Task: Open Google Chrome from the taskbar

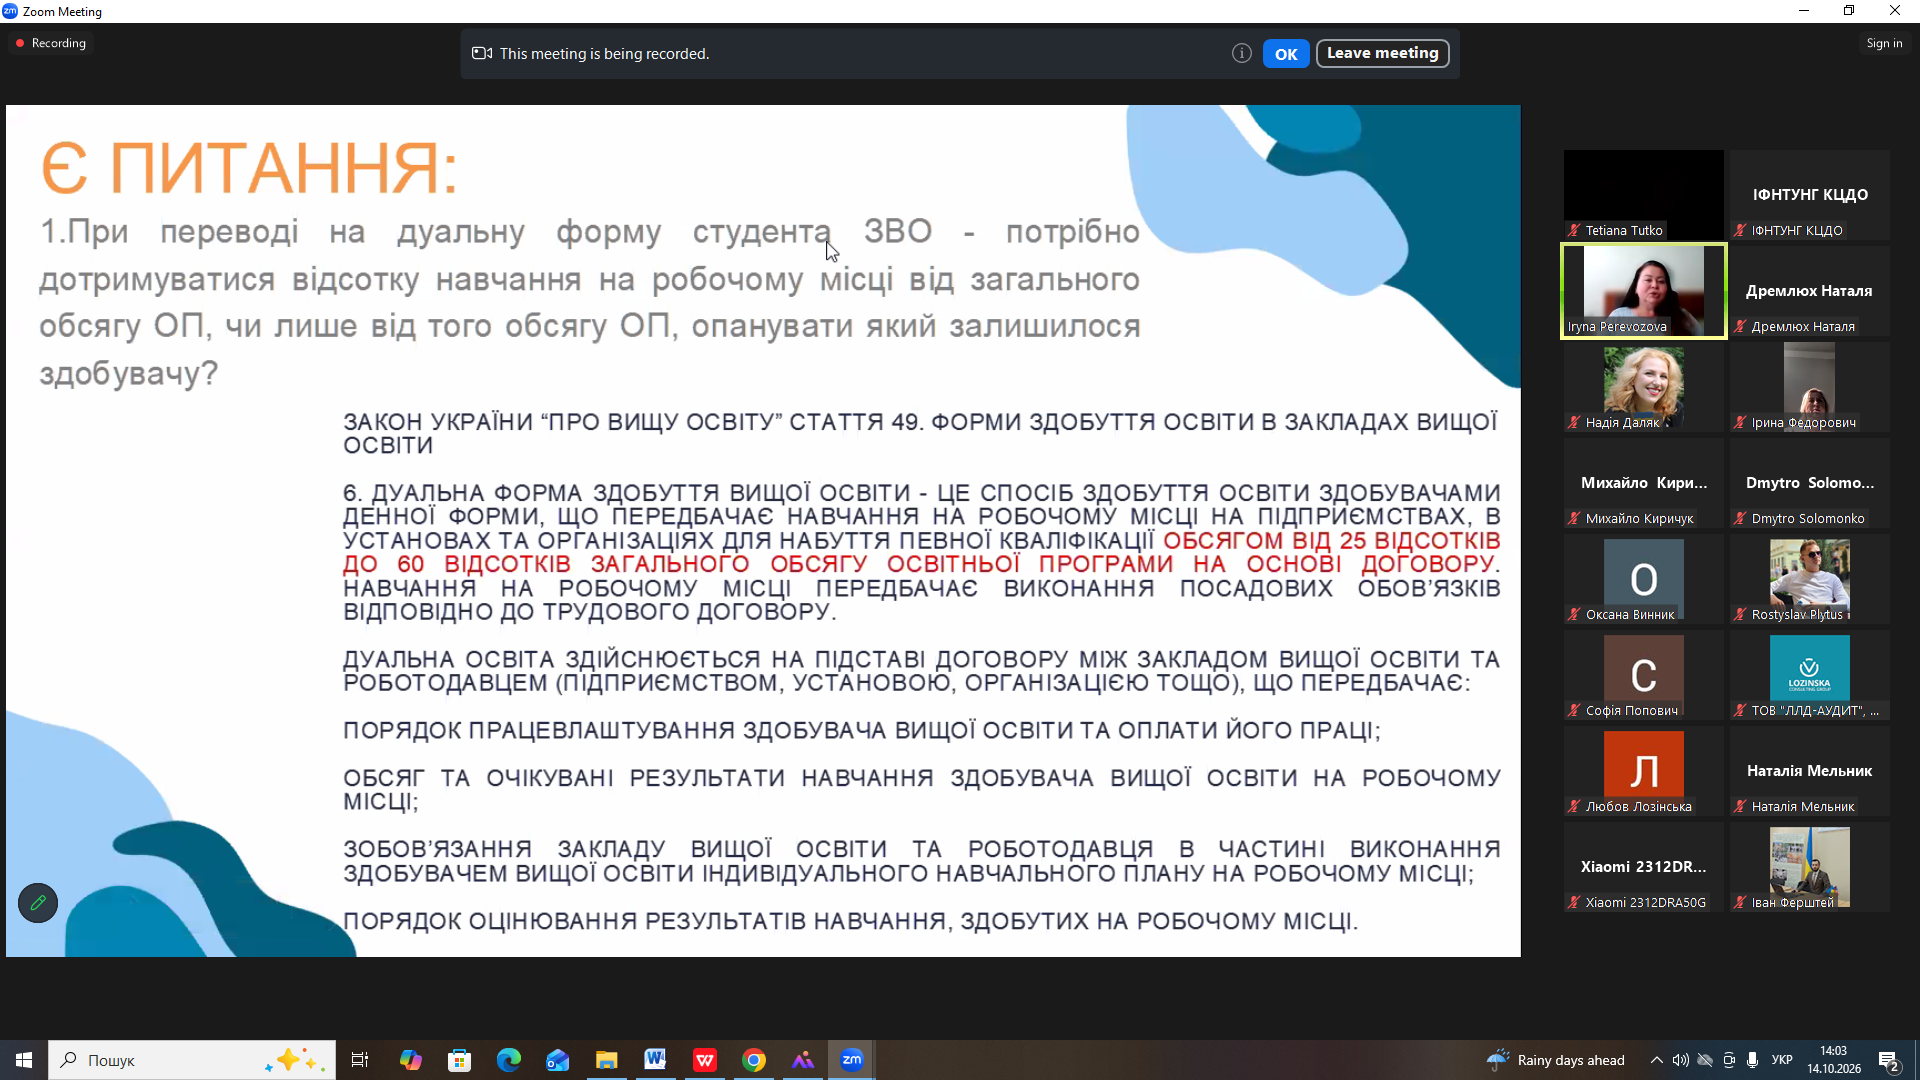Action: tap(754, 1060)
